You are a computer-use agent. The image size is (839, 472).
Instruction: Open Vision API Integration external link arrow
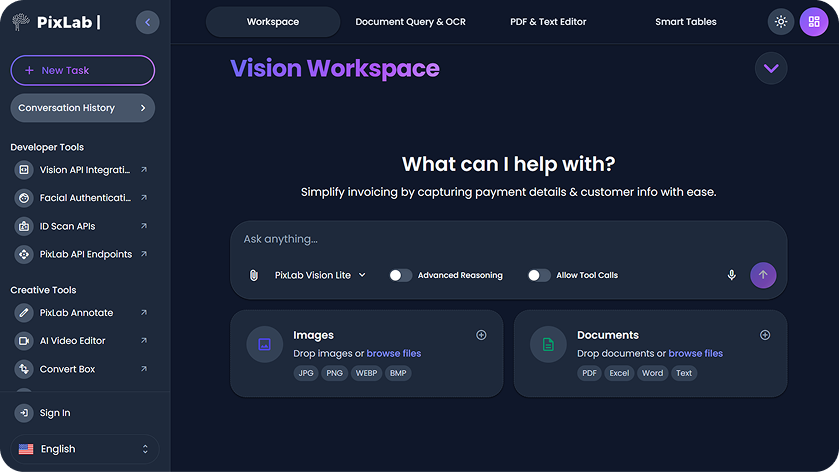tap(144, 170)
